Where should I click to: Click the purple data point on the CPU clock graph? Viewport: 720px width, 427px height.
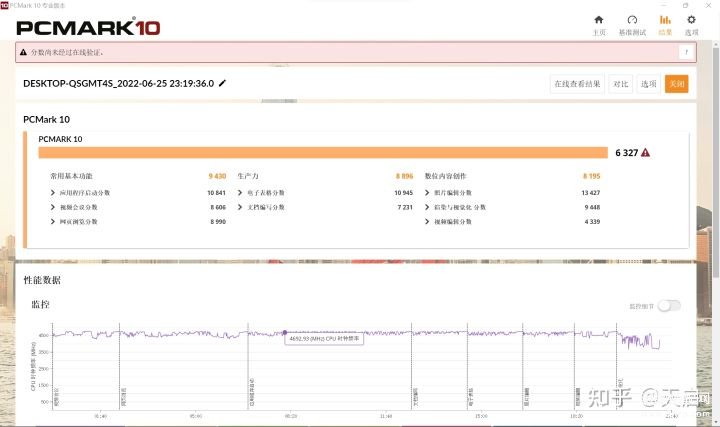285,332
